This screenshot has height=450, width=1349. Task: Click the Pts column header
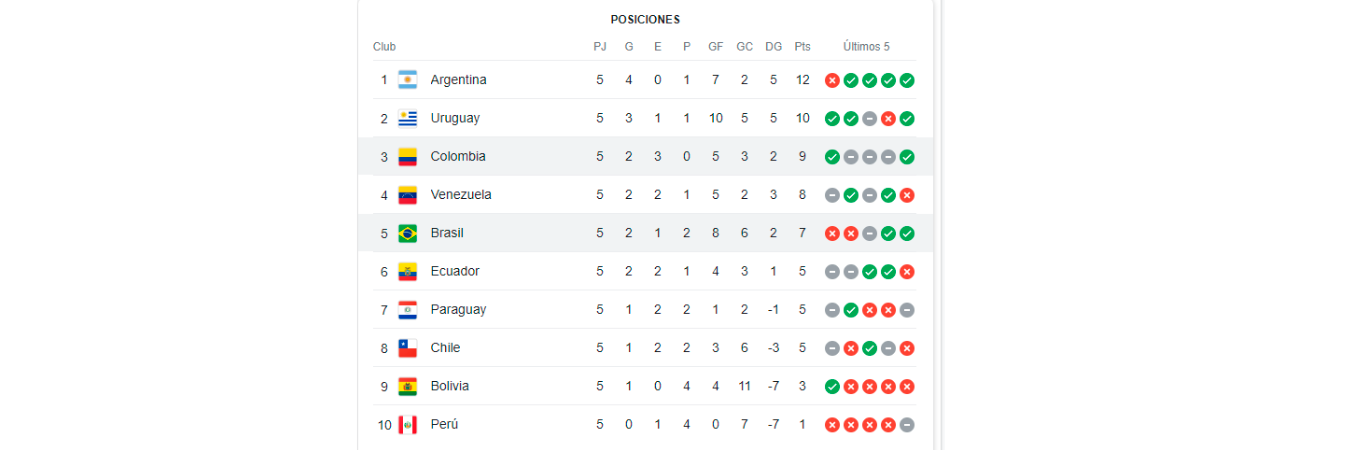pyautogui.click(x=802, y=47)
